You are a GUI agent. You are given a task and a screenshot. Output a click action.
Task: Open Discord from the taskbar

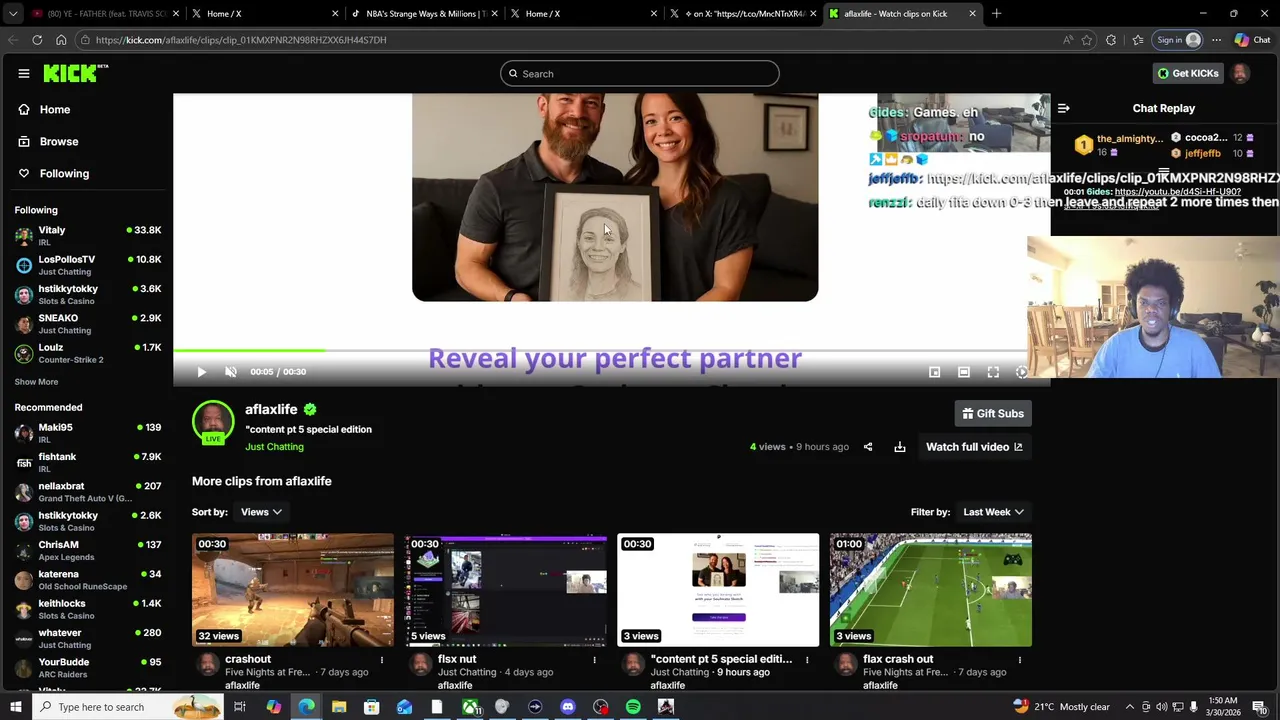pos(568,707)
